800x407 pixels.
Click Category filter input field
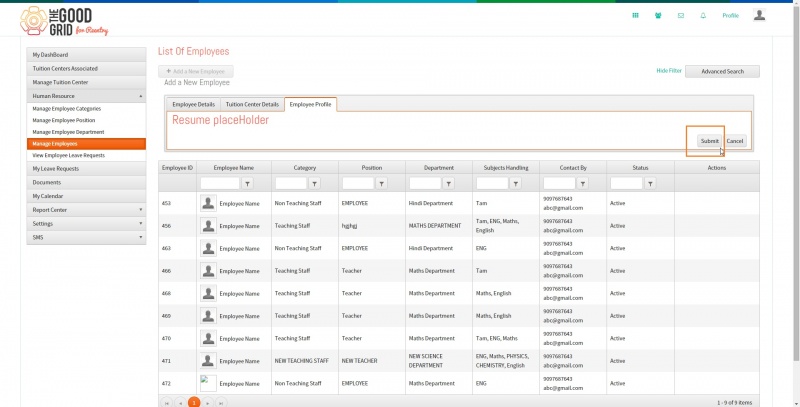pyautogui.click(x=291, y=183)
